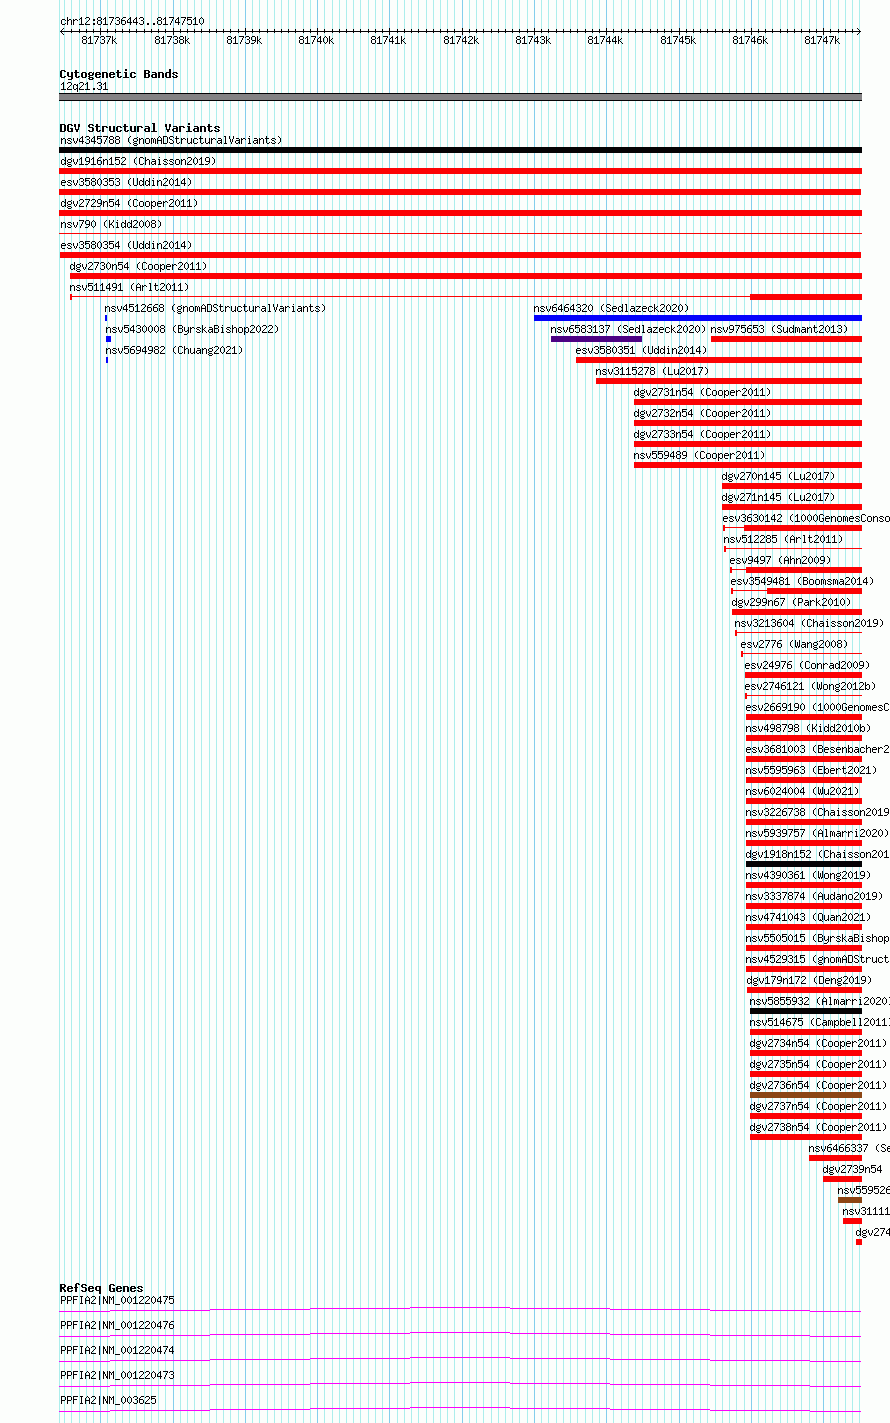Image resolution: width=890 pixels, height=1423 pixels.
Task: Select the blue nsv6464320 variant bar
Action: click(697, 318)
